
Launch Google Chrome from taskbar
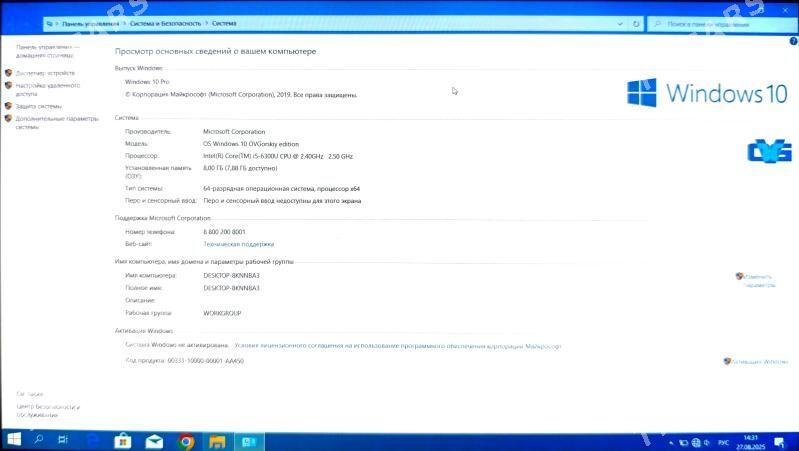click(186, 441)
